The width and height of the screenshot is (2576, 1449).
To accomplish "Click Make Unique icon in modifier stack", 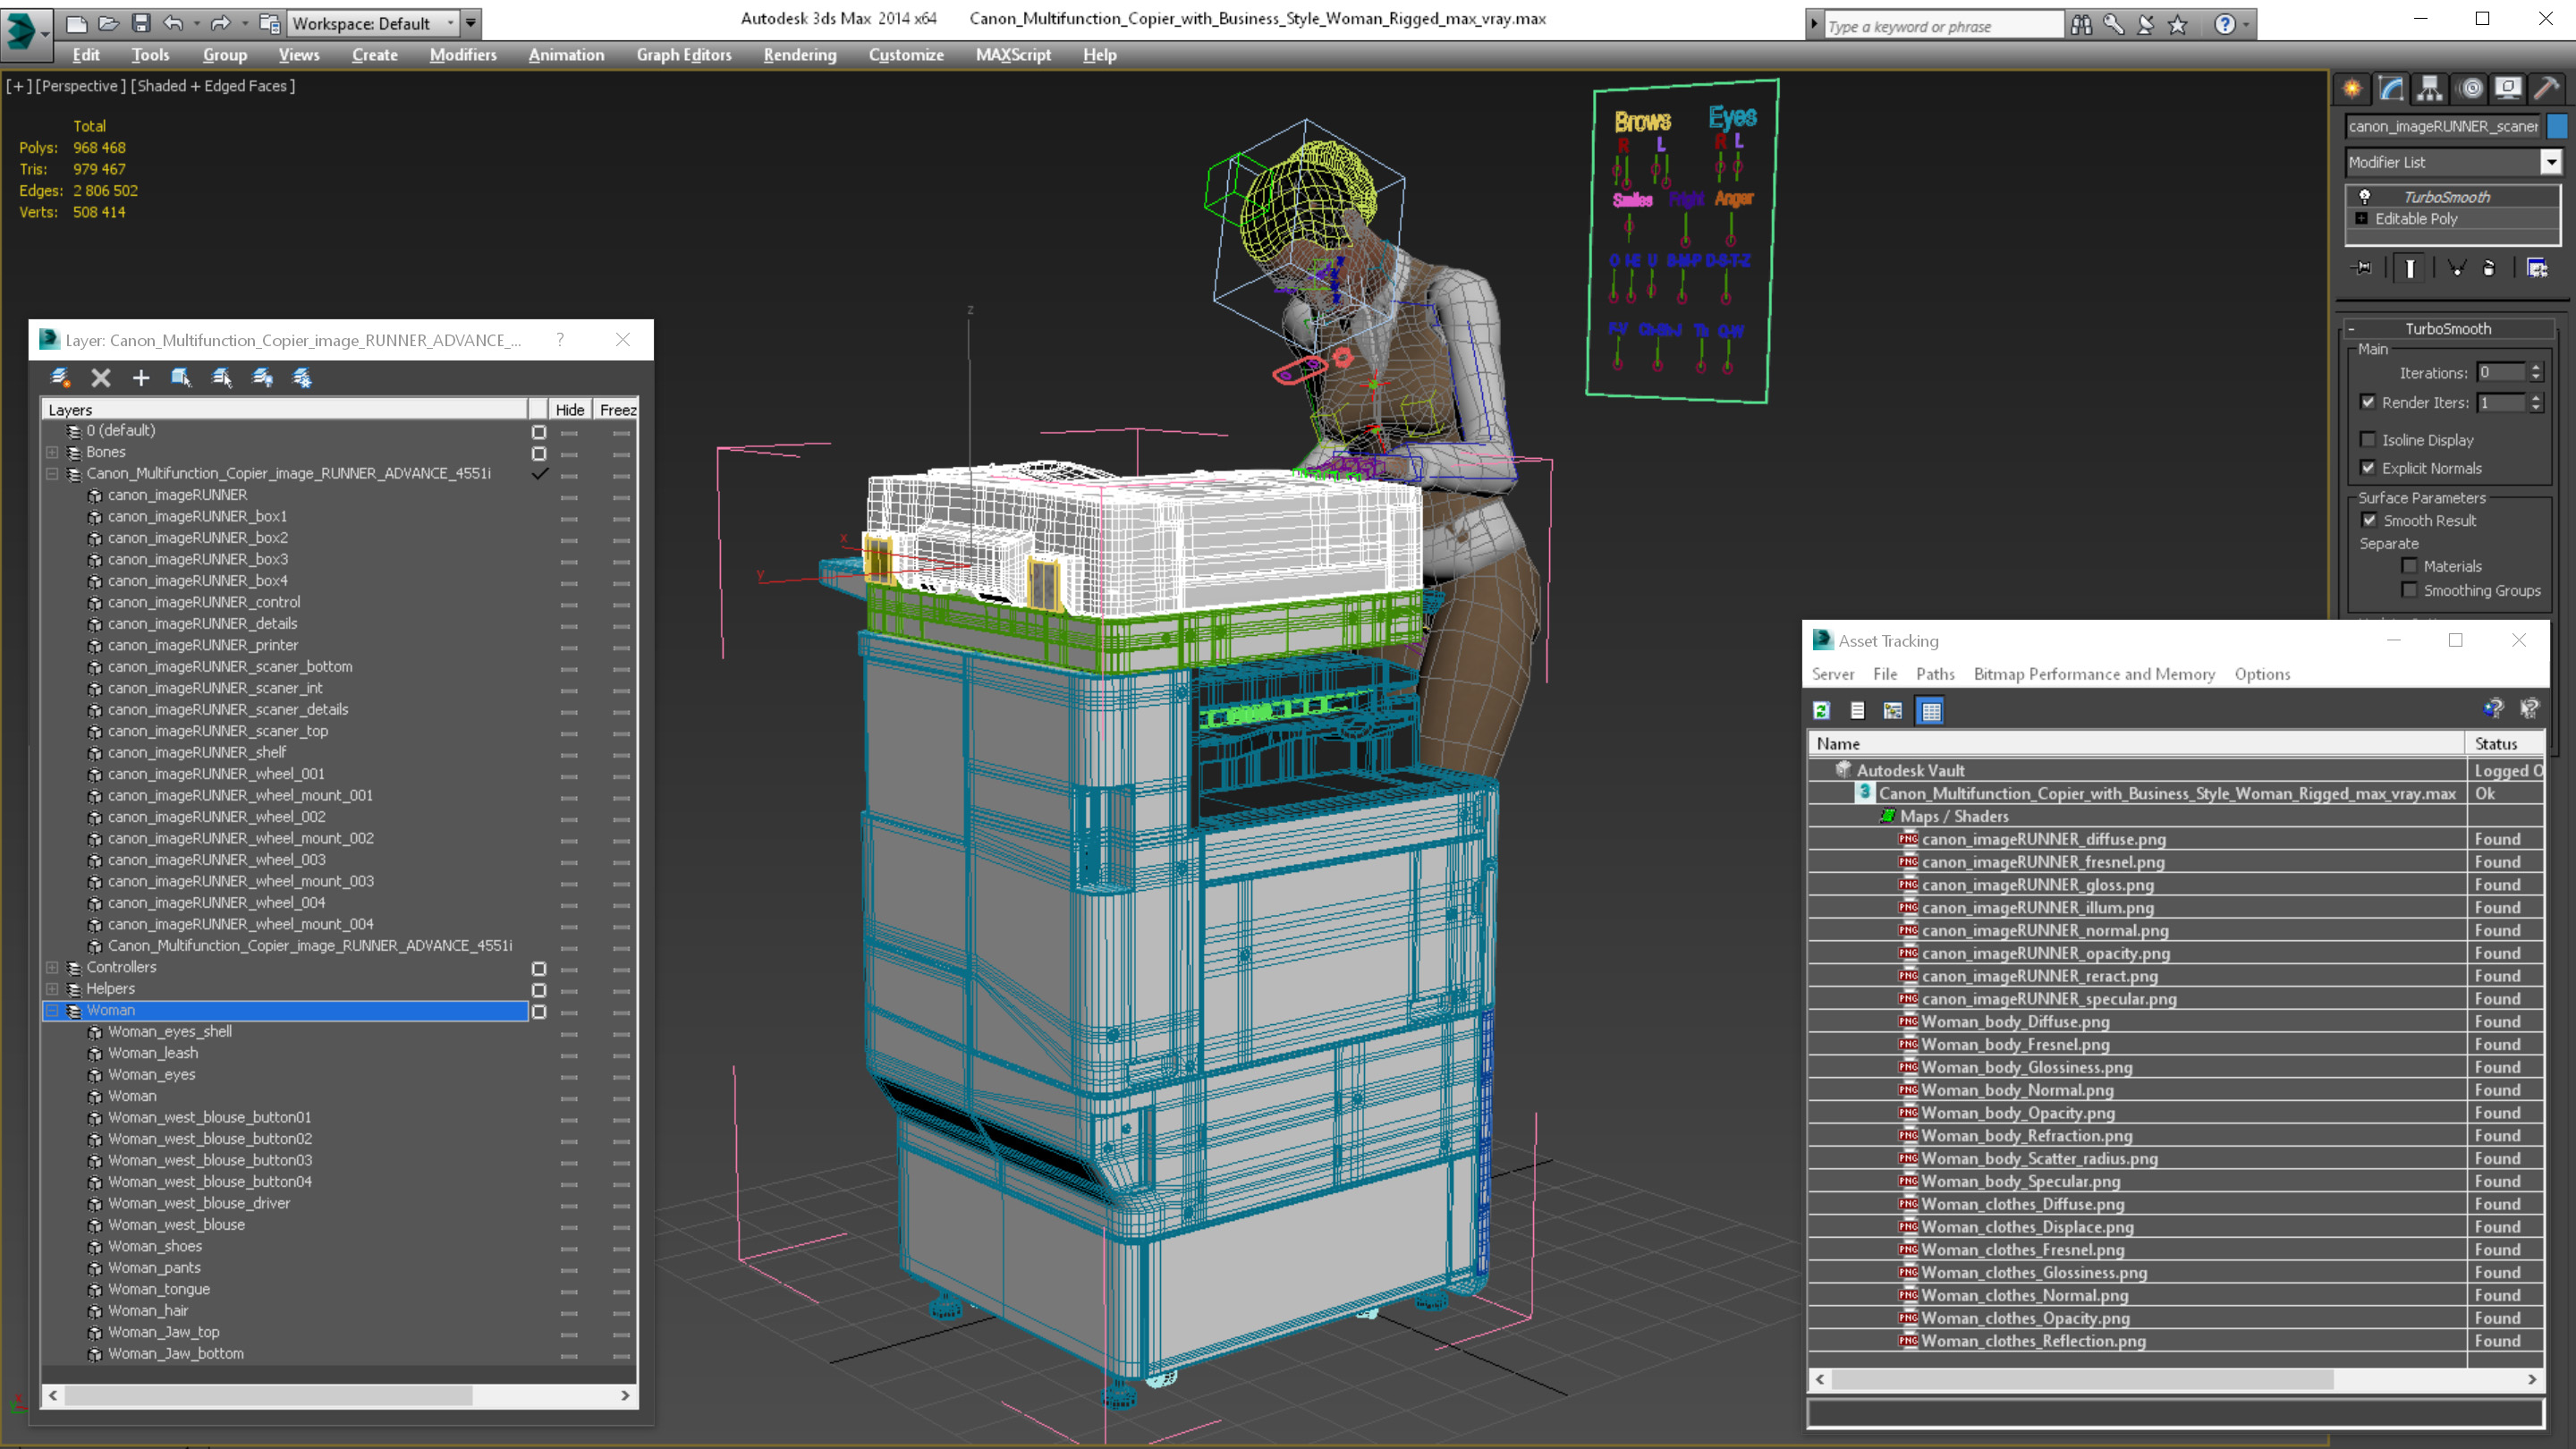I will click(2456, 268).
